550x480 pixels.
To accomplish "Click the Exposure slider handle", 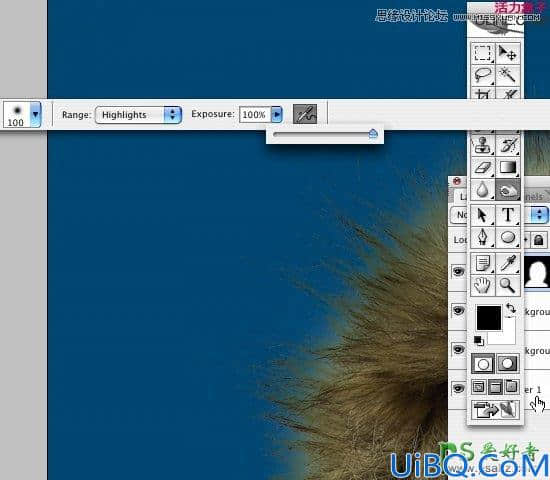I will pyautogui.click(x=373, y=134).
